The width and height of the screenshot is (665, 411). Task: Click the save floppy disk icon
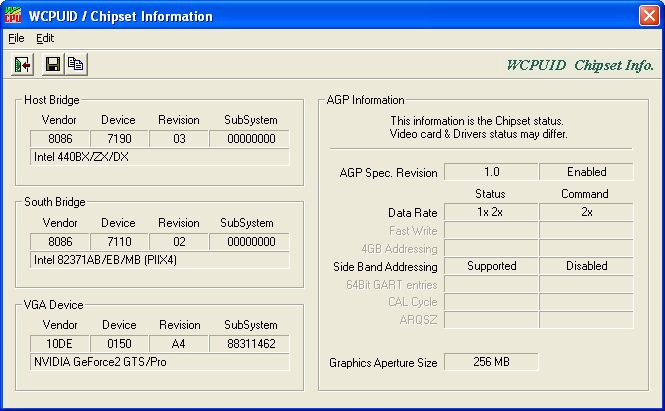(x=53, y=64)
